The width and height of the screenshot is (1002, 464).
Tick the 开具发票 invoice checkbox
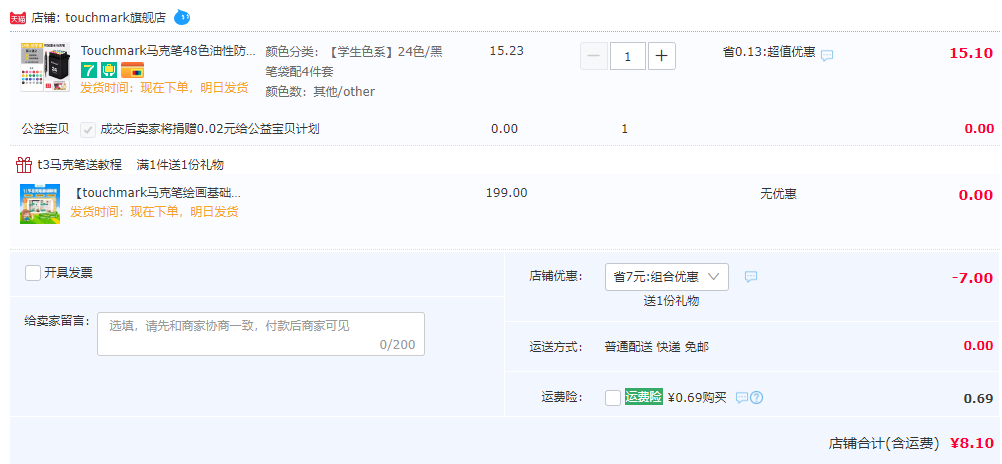33,273
